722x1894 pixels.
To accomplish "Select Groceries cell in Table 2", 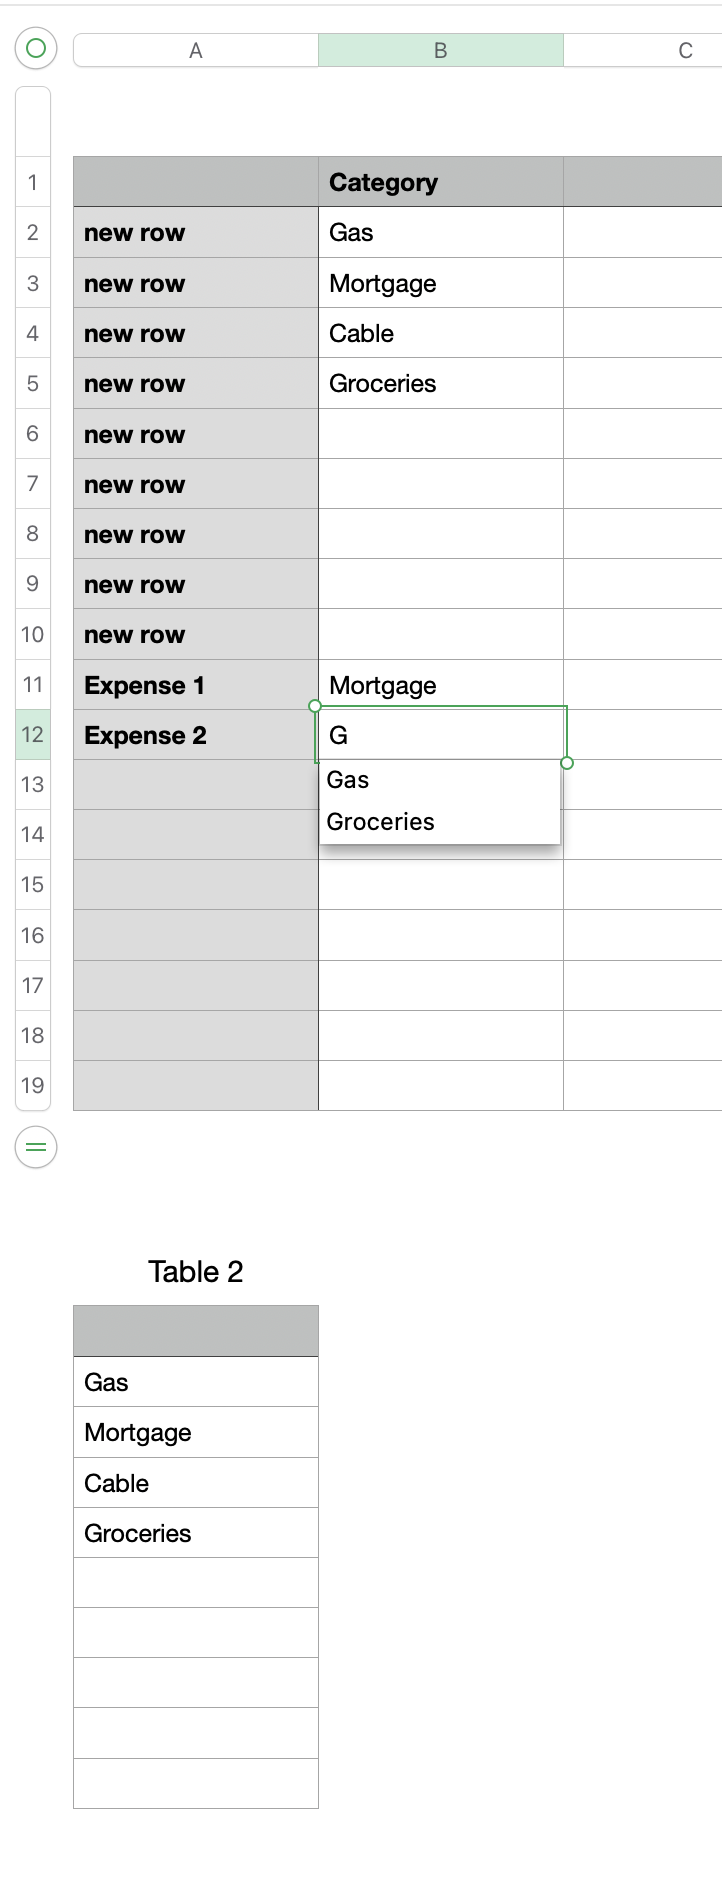I will click(x=196, y=1533).
